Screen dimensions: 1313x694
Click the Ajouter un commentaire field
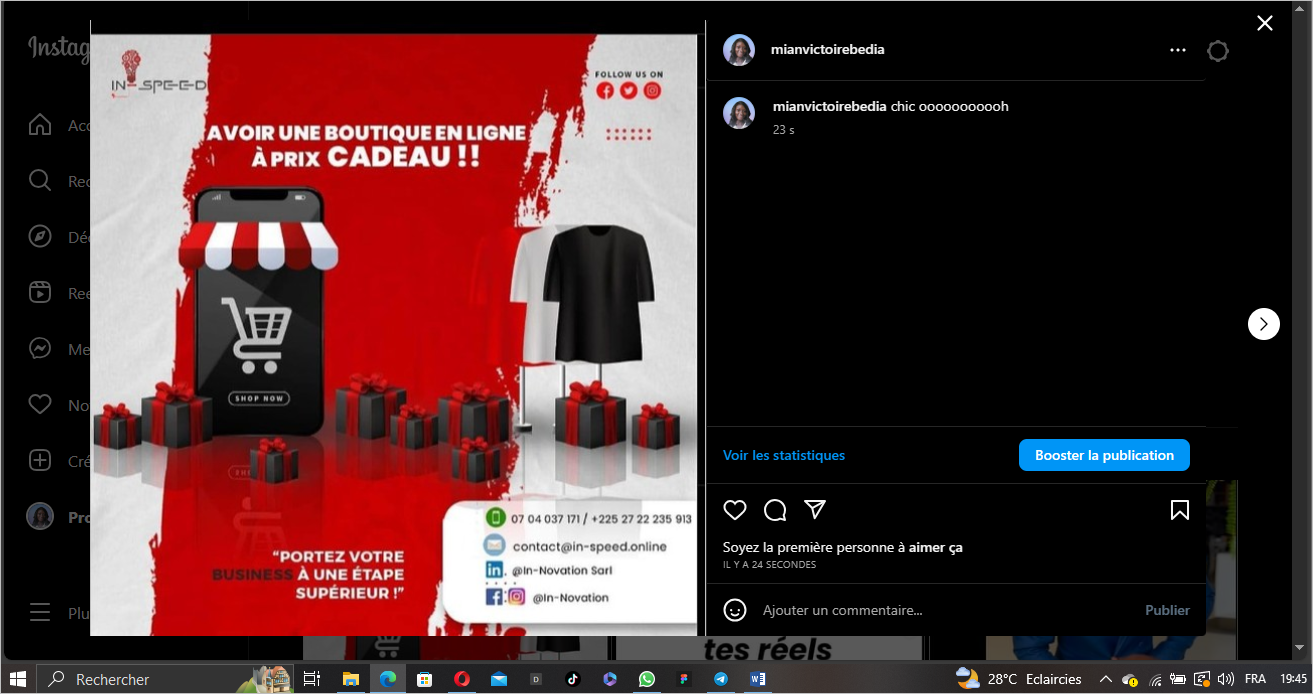point(940,610)
